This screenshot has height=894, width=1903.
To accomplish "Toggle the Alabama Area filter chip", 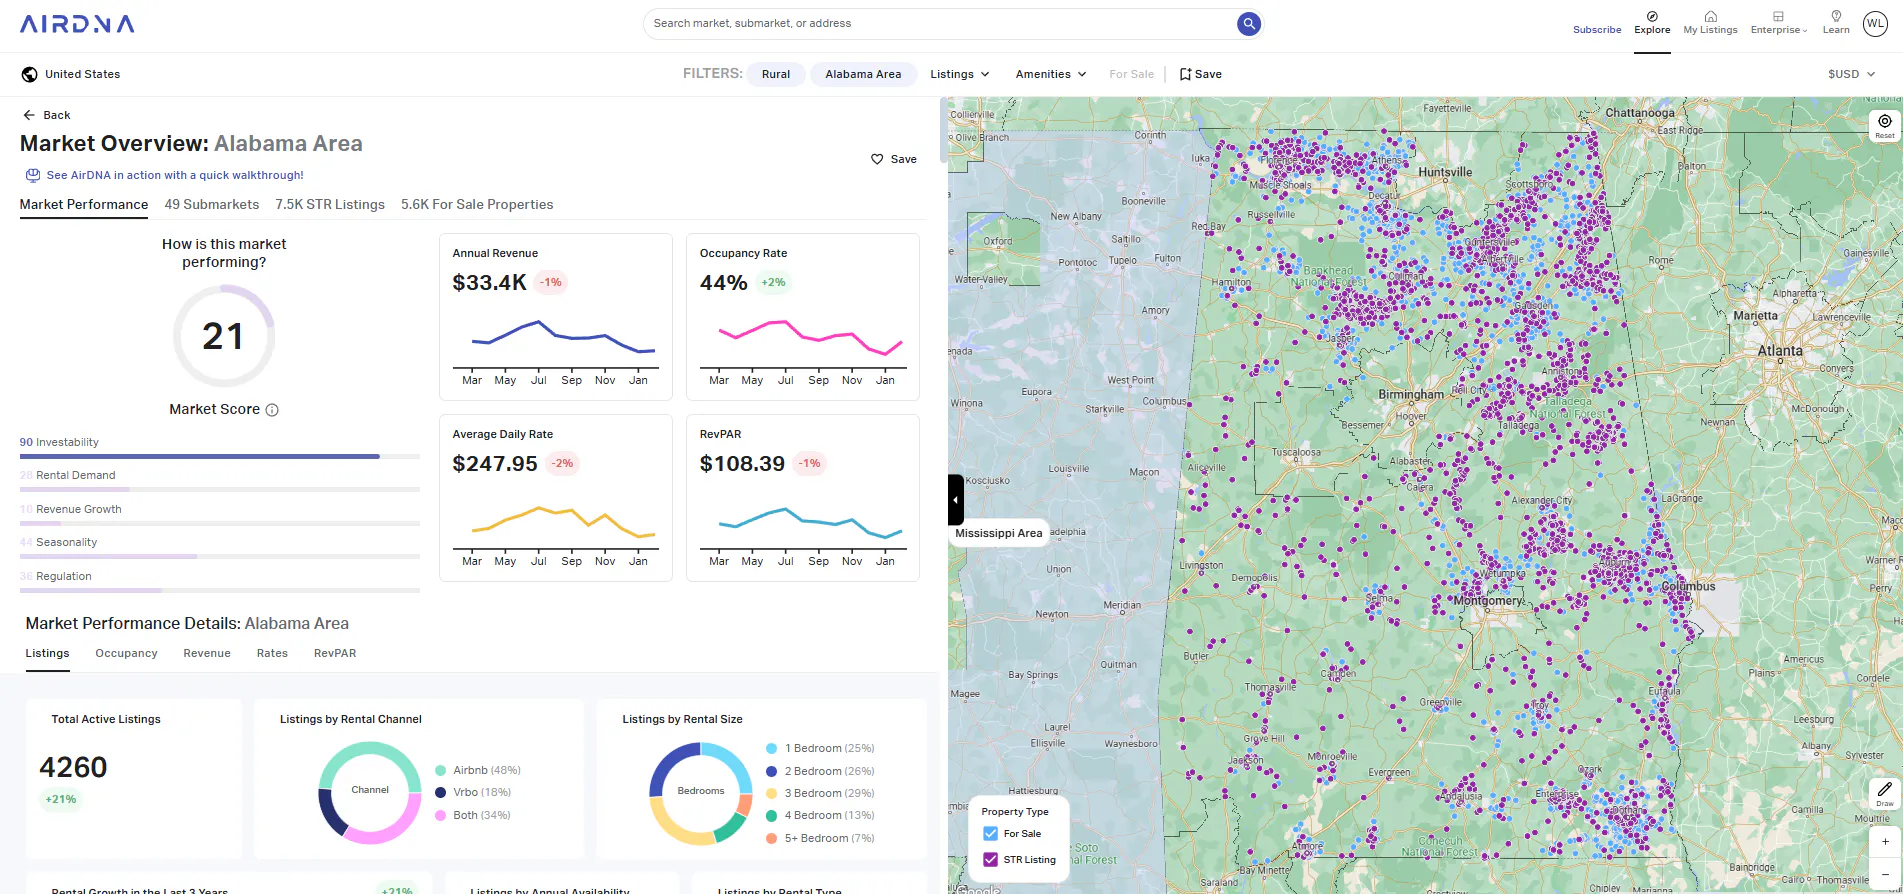I will (x=863, y=74).
